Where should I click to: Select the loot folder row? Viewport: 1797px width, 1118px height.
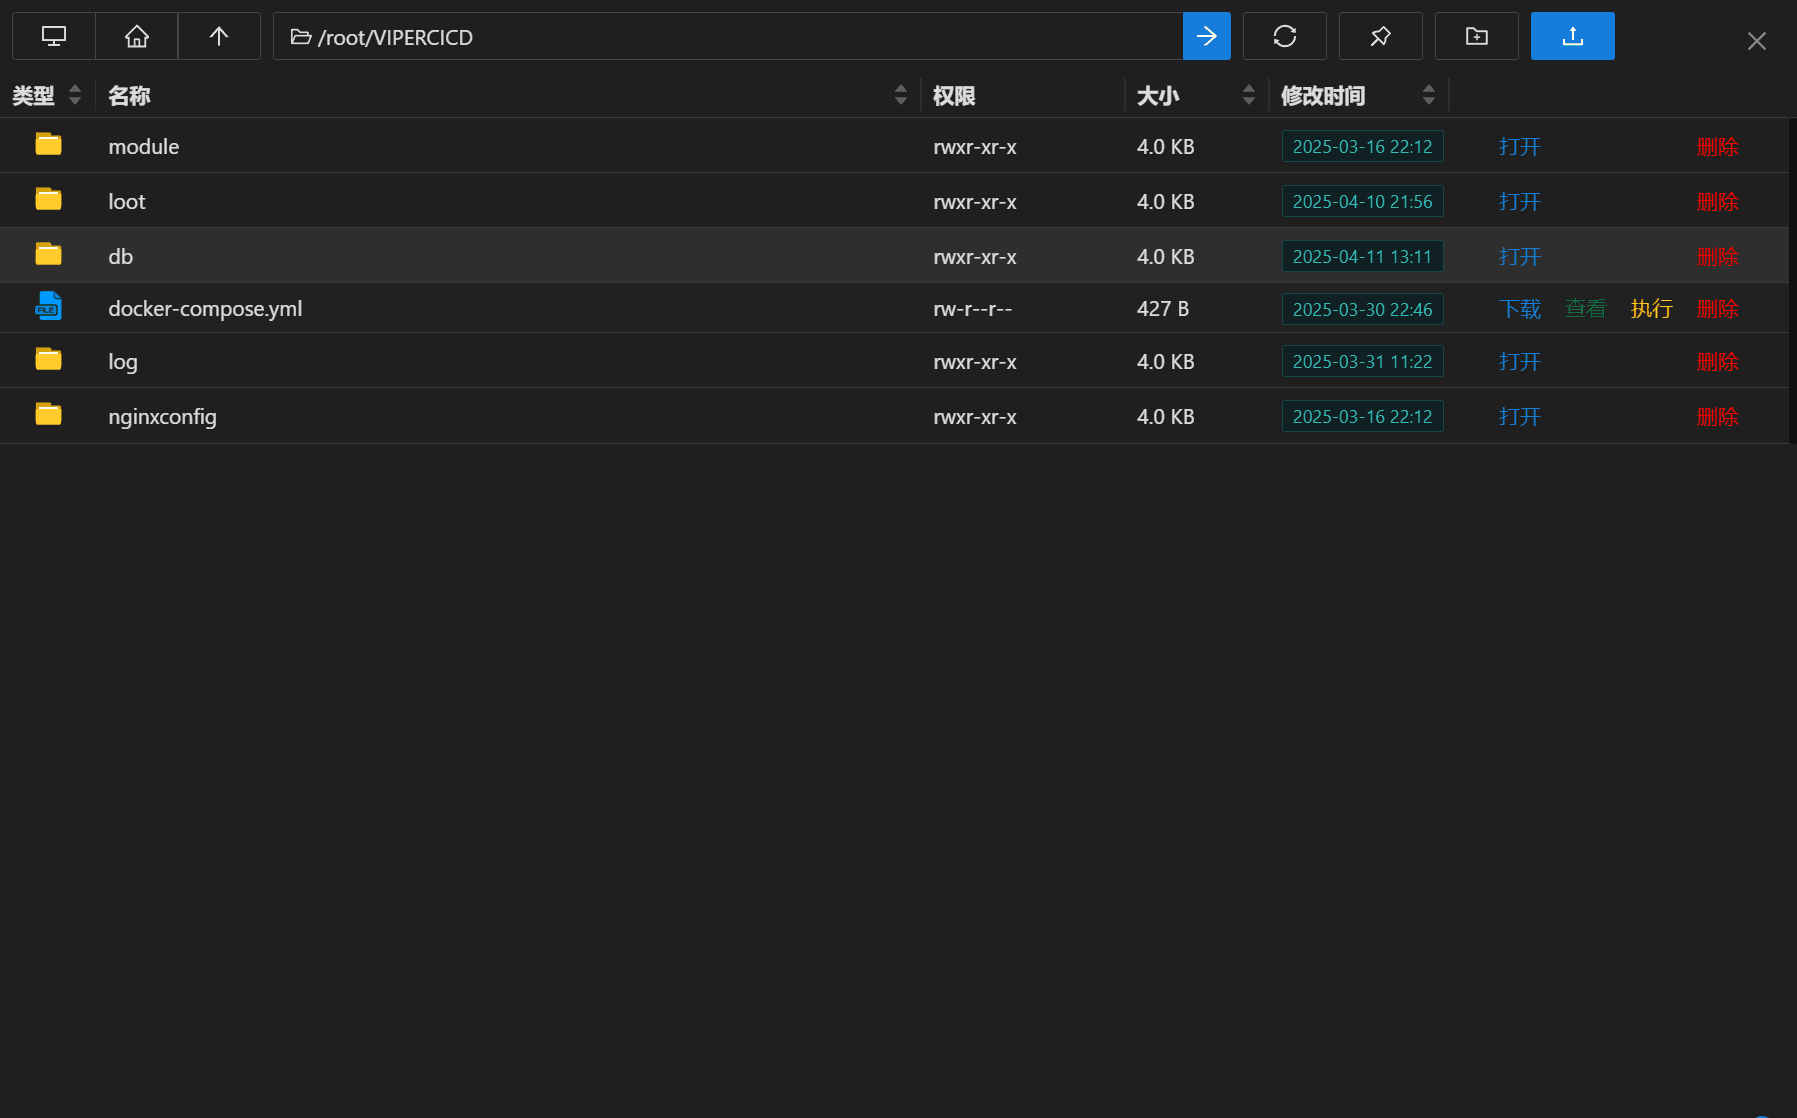[894, 201]
